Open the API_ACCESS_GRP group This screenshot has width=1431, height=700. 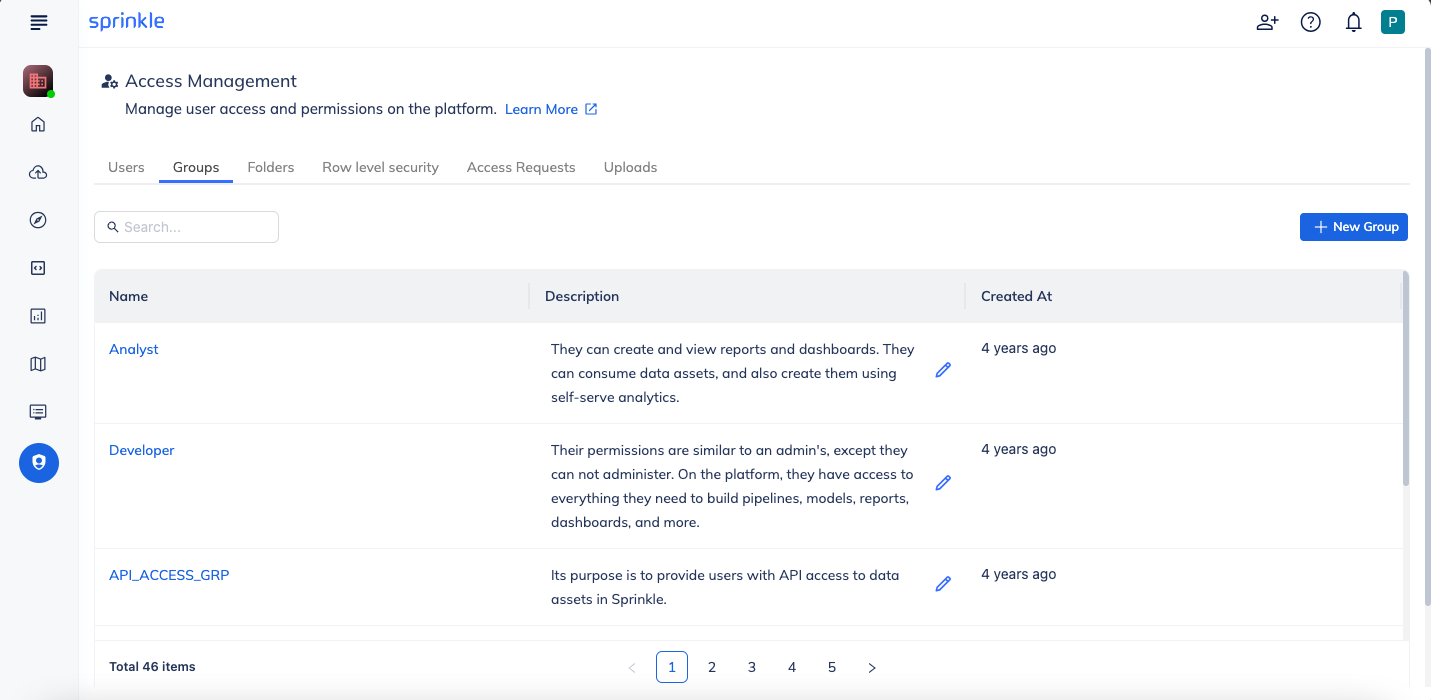click(x=169, y=575)
